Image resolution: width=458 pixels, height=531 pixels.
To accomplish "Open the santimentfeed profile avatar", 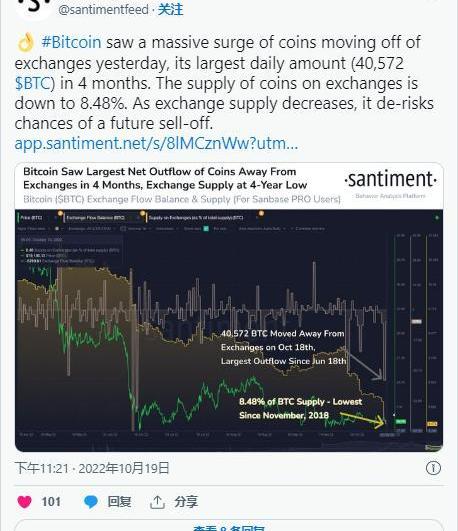I will click(34, 8).
